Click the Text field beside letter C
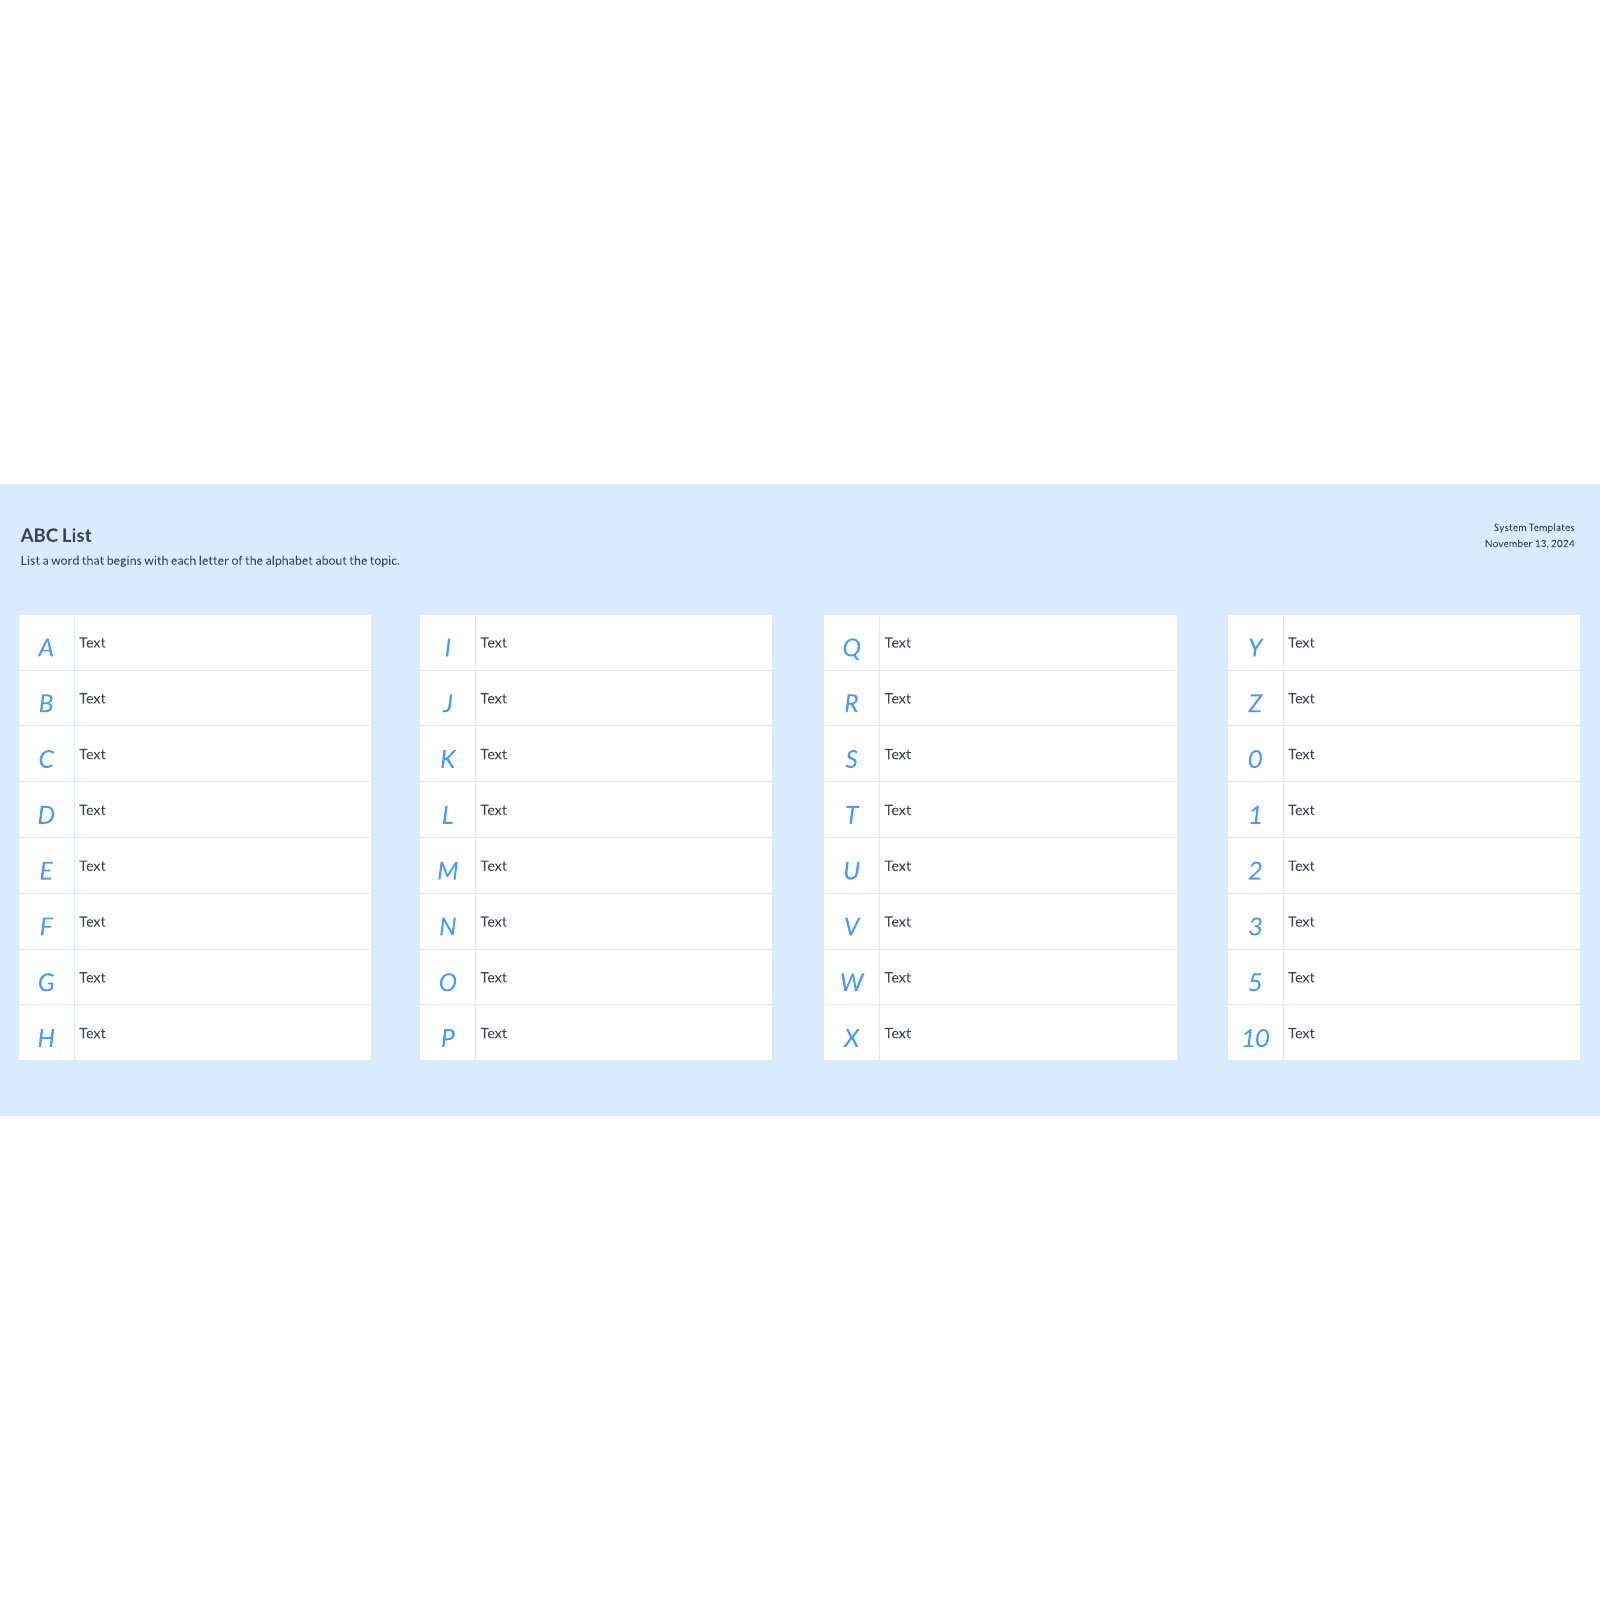Image resolution: width=1600 pixels, height=1600 pixels. click(x=223, y=754)
